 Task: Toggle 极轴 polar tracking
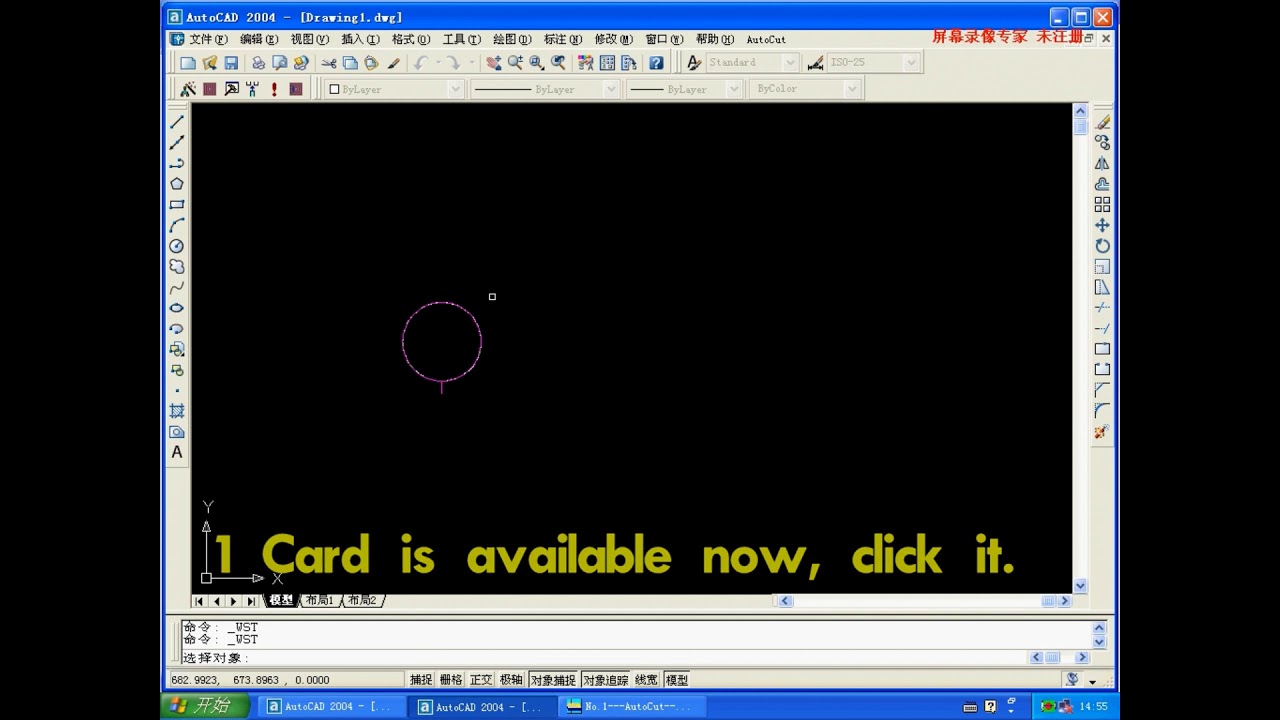tap(511, 680)
